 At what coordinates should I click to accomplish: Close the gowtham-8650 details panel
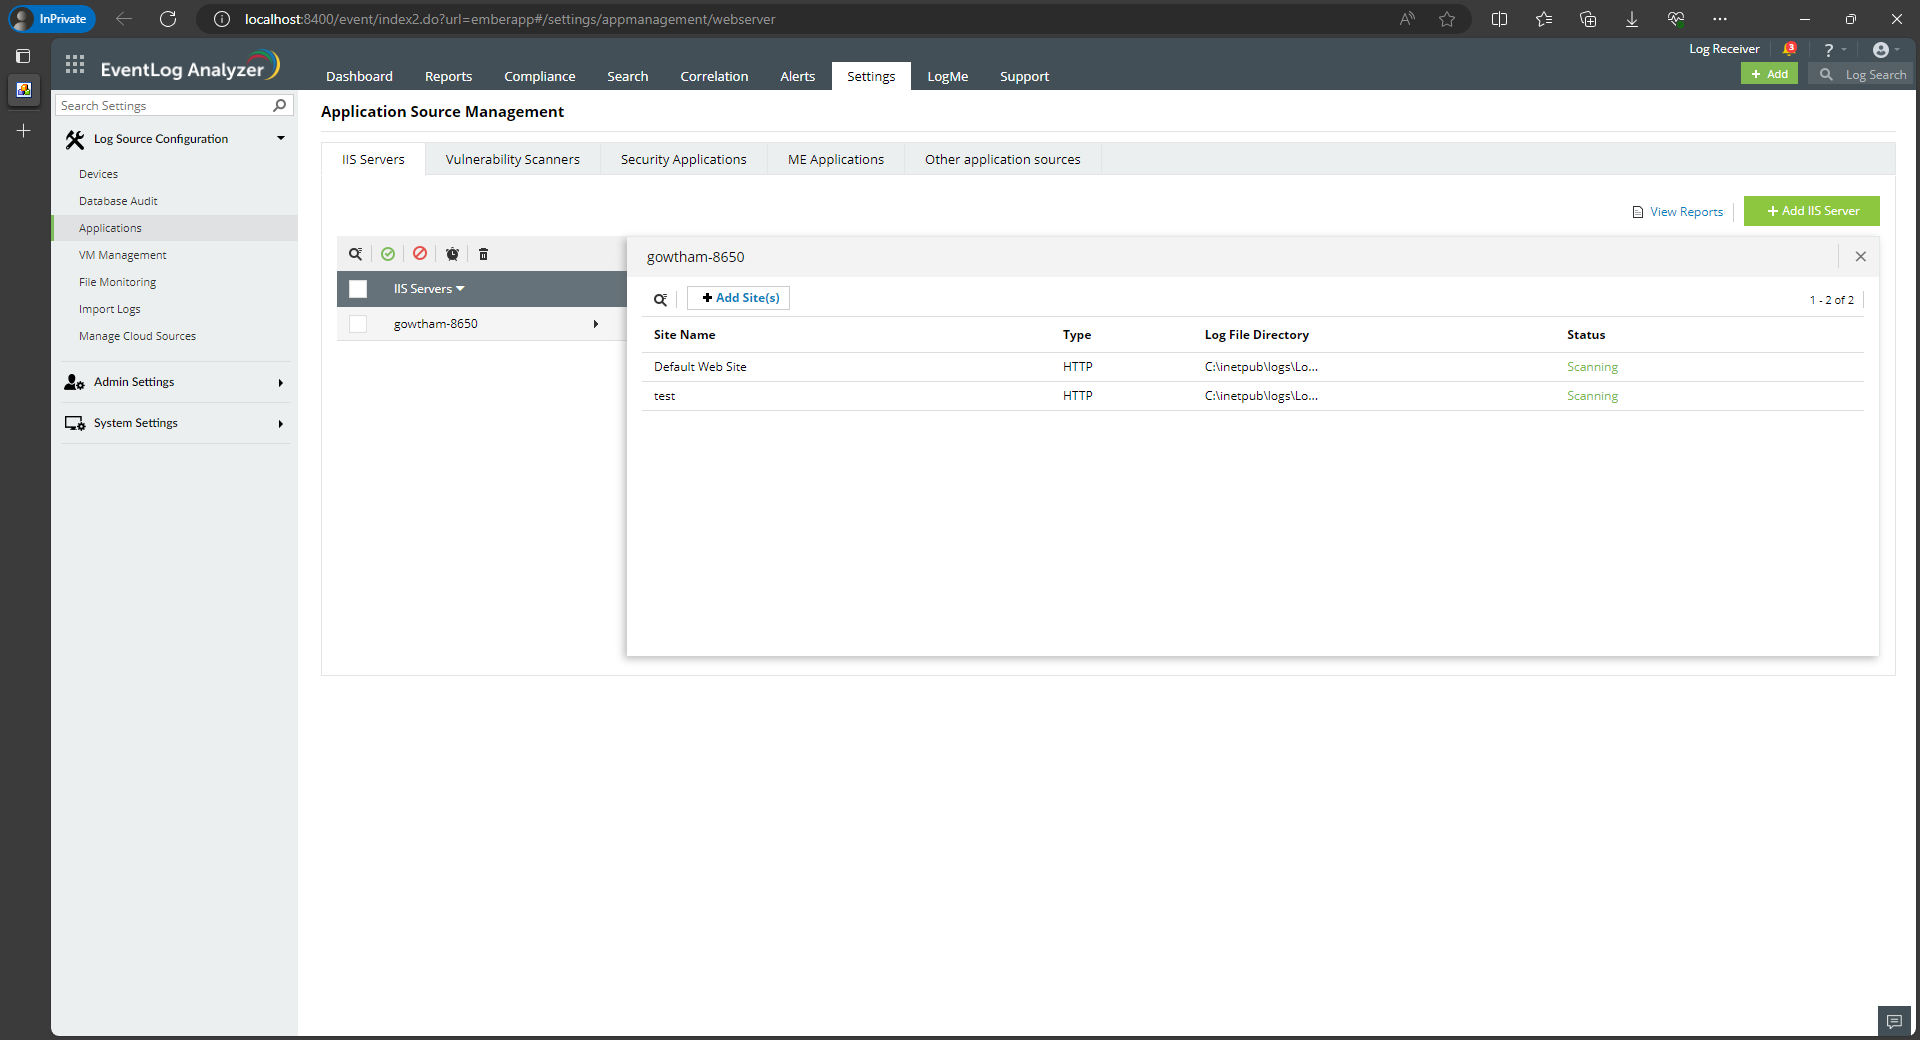(1860, 257)
